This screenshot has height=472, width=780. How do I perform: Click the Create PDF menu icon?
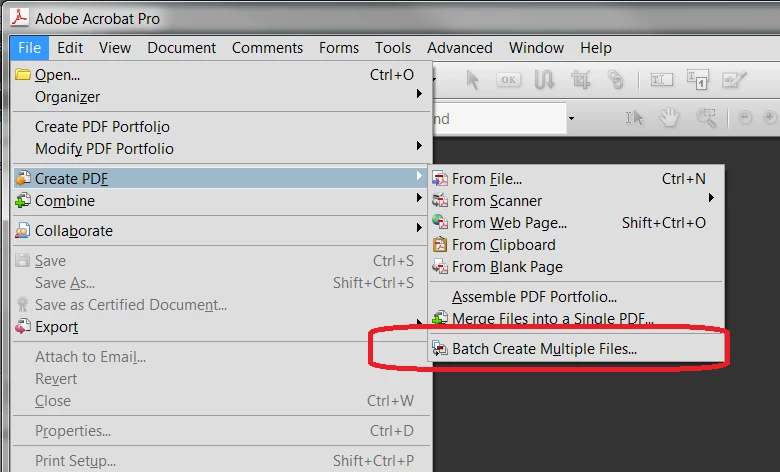pyautogui.click(x=23, y=178)
